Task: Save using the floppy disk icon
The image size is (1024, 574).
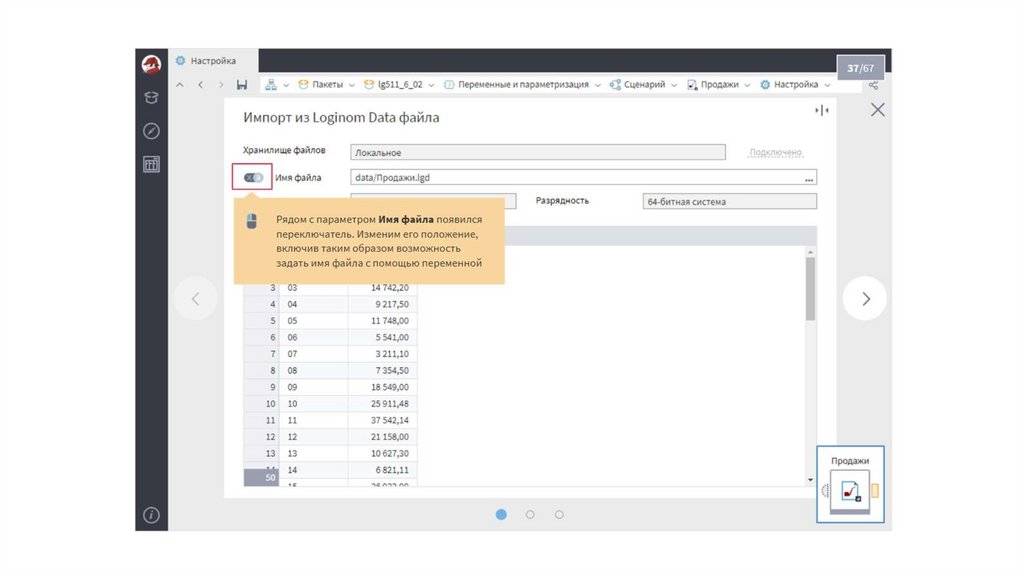Action: click(242, 85)
